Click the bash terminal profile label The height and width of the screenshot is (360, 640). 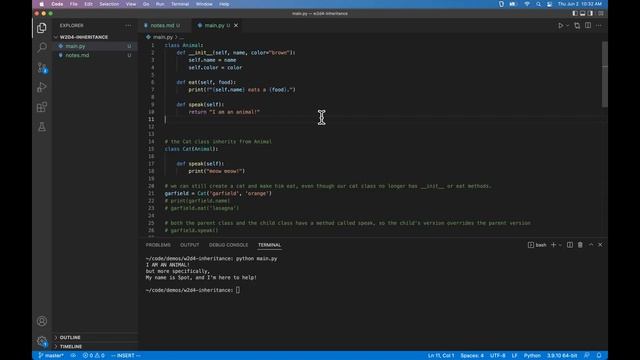(537, 245)
